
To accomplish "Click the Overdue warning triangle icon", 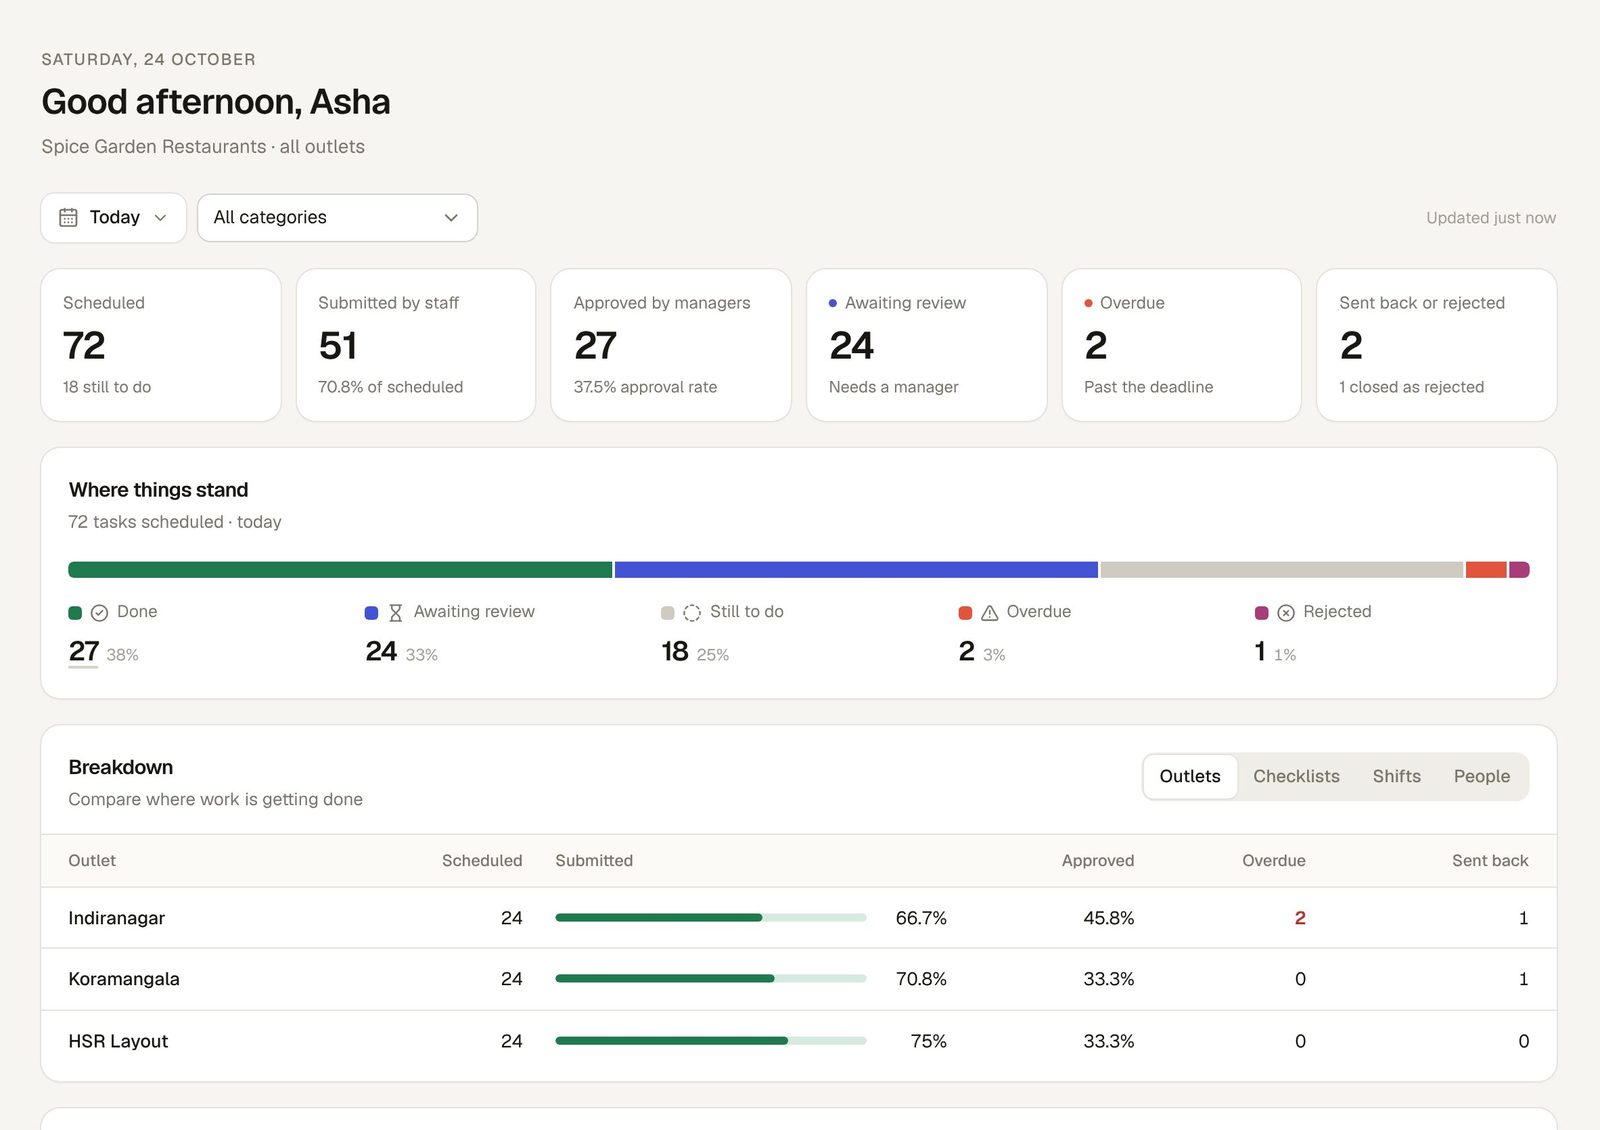I will (x=989, y=613).
